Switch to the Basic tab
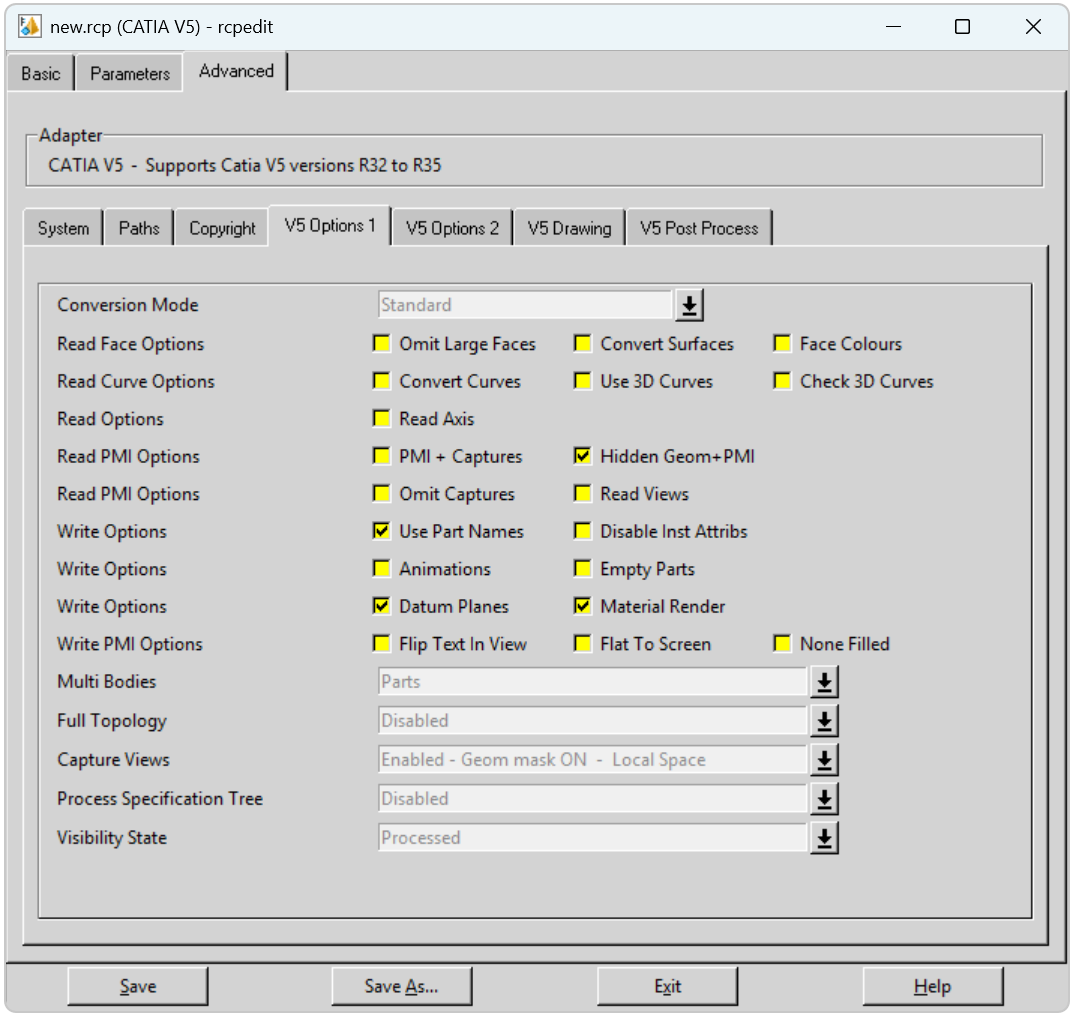 pyautogui.click(x=40, y=73)
